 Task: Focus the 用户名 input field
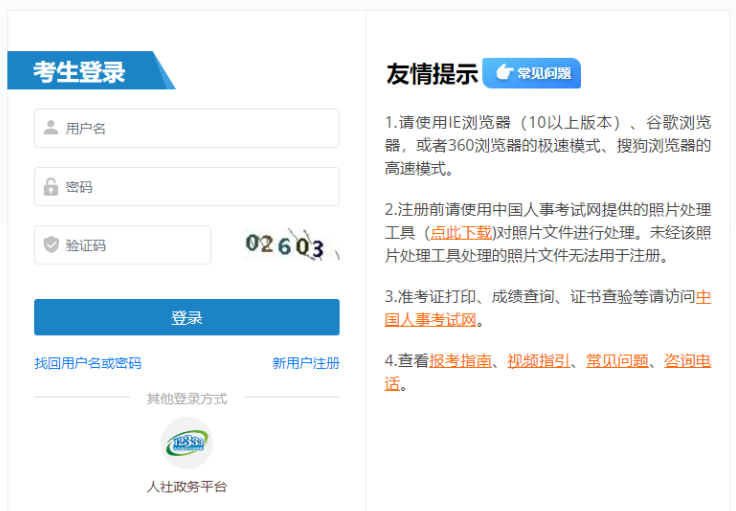(187, 128)
